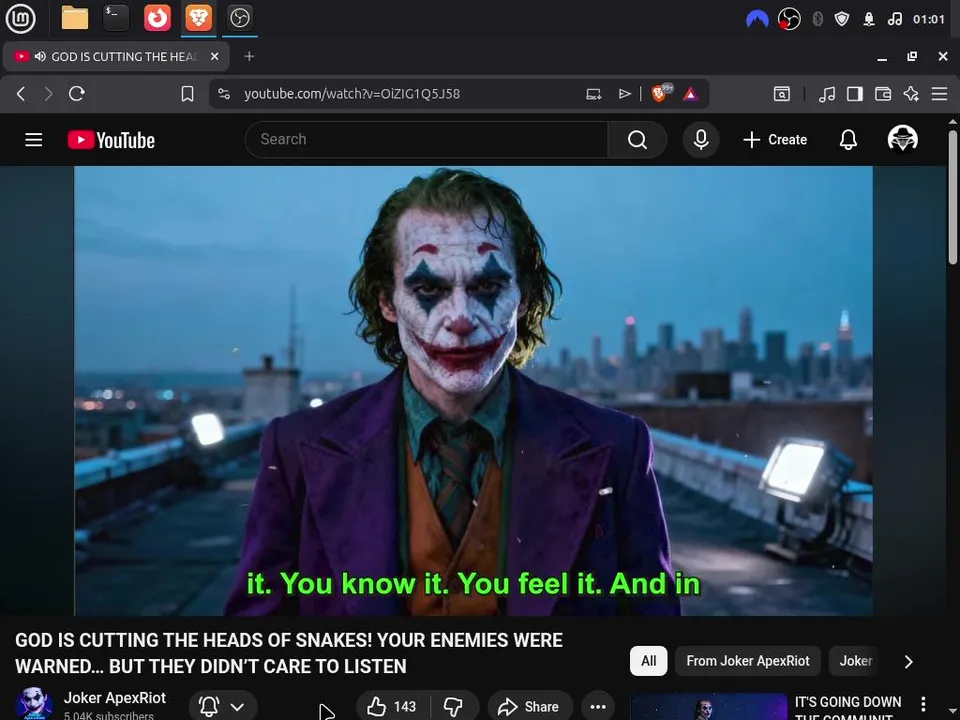Open OBS Studio panel launcher
Viewport: 960px width, 720px height.
pyautogui.click(x=239, y=18)
